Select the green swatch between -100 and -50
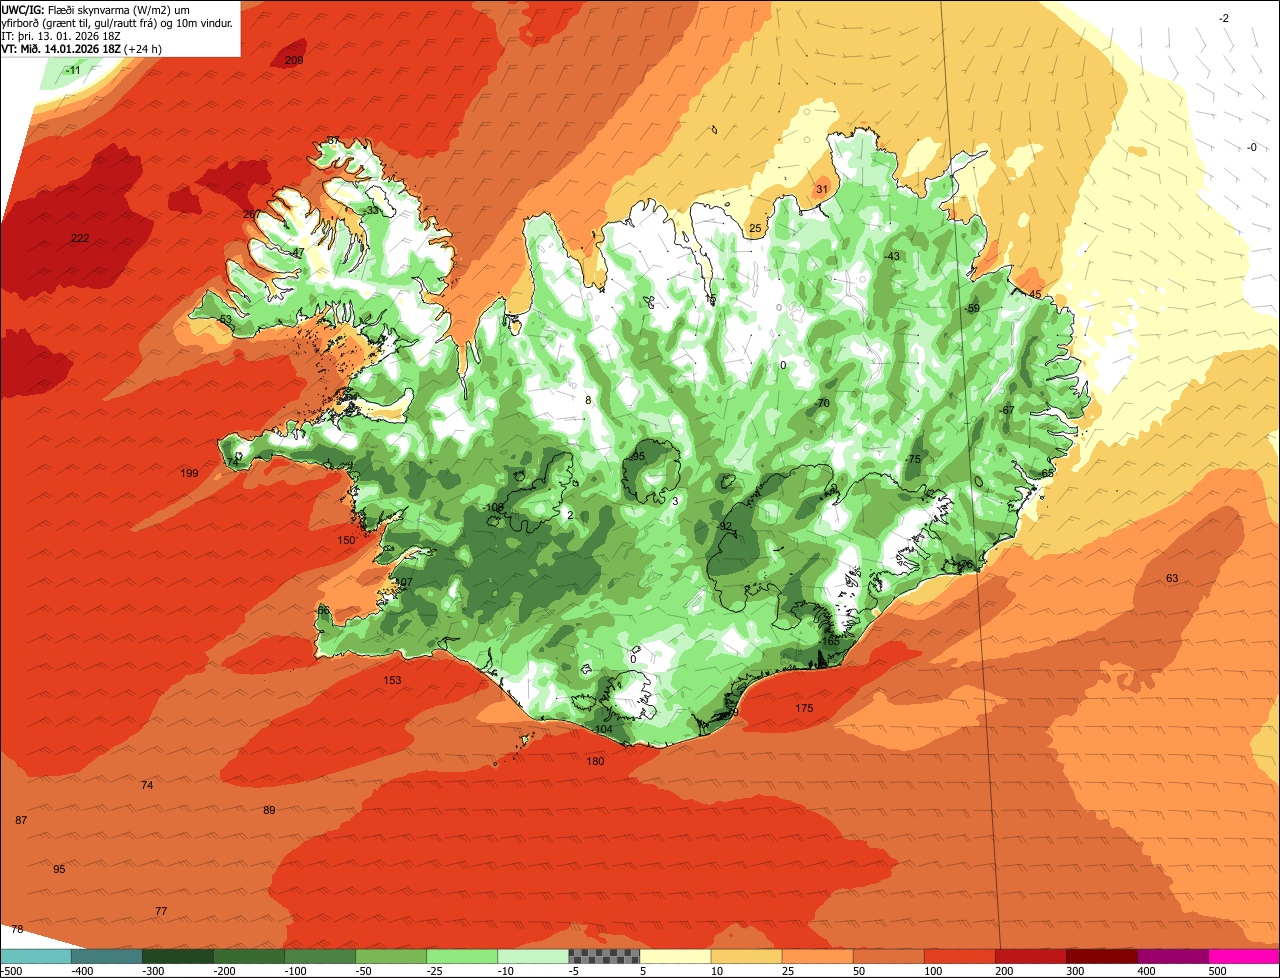Screen dimensions: 1280x978 pos(320,956)
